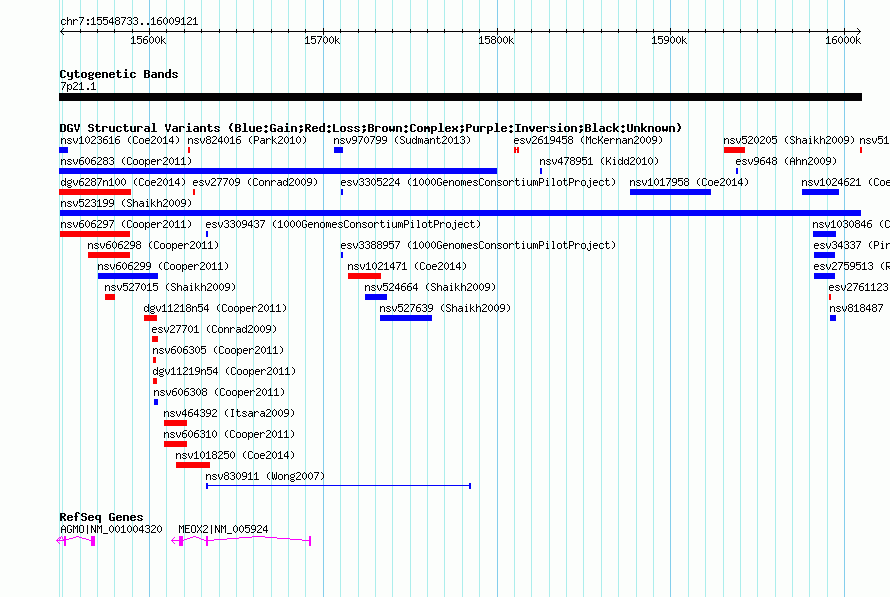
Task: Click the 15700k ruler tick label
Action: [322, 40]
